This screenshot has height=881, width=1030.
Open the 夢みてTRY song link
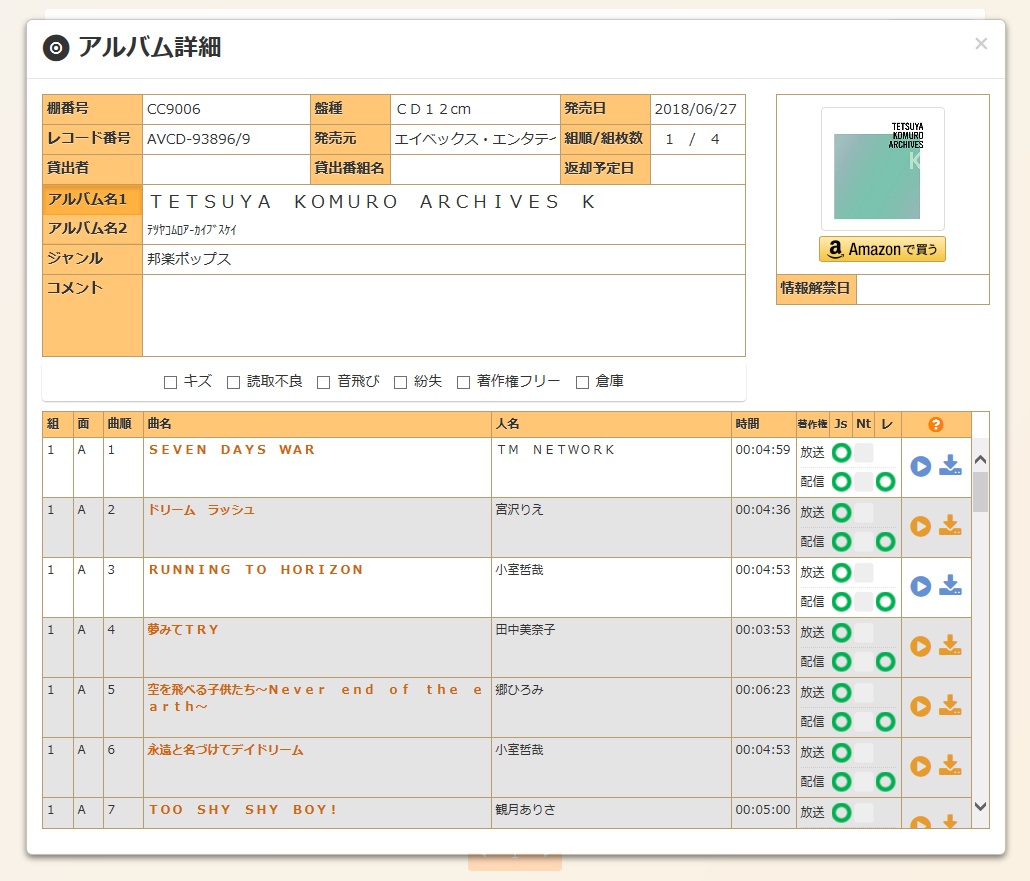[183, 629]
